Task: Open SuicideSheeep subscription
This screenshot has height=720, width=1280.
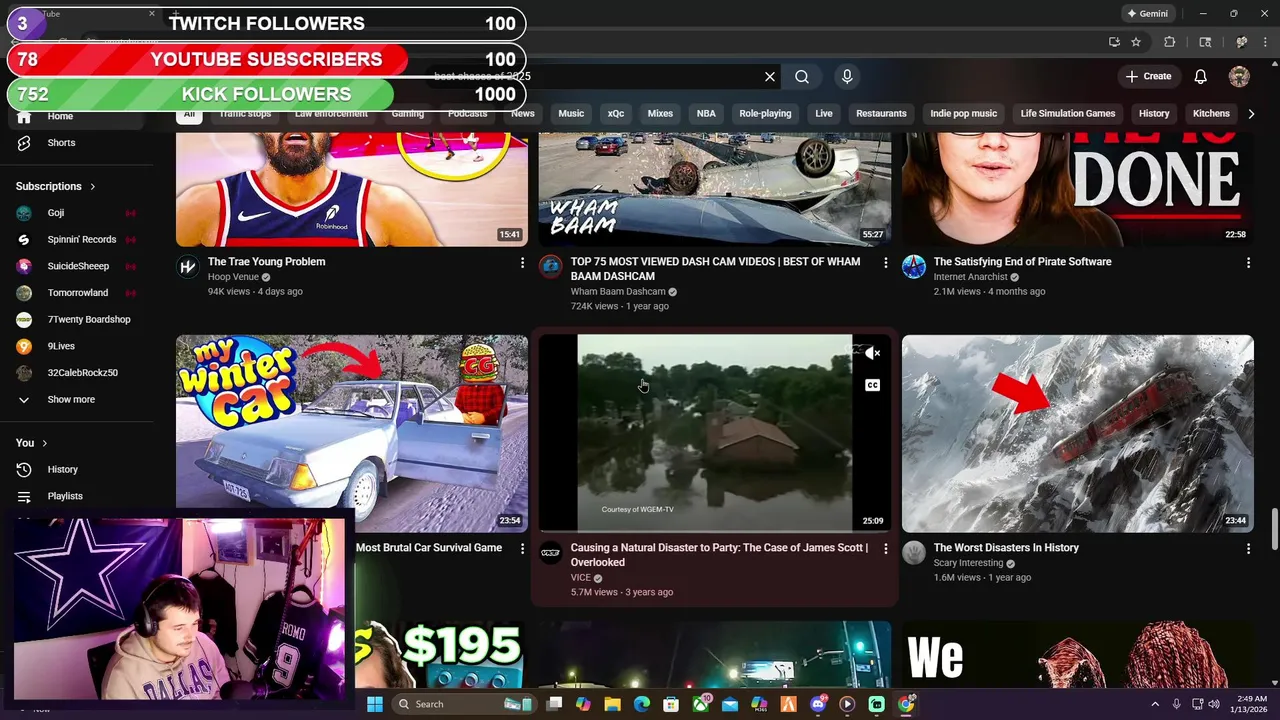Action: click(x=78, y=267)
